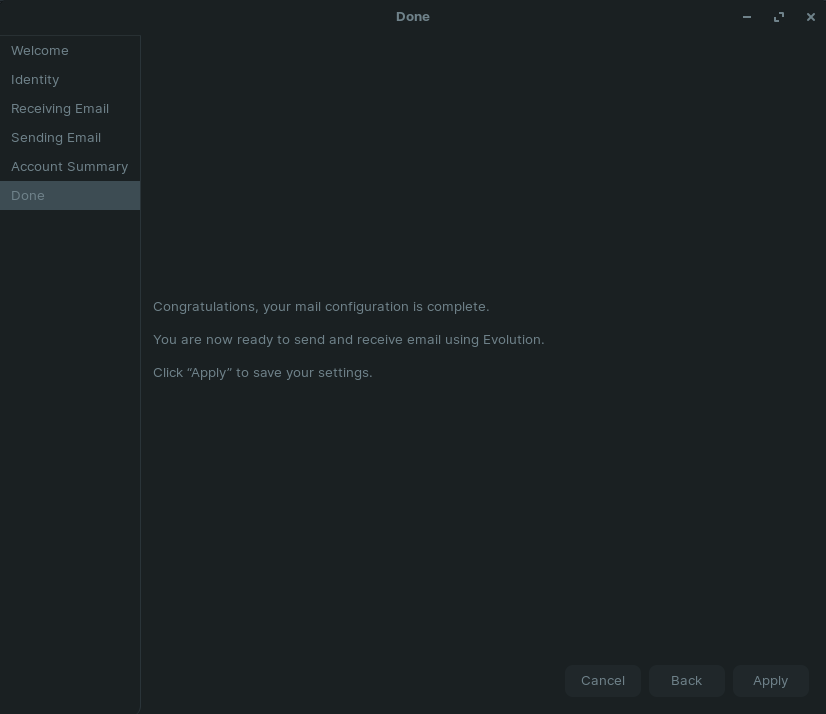
Task: Click the Congratulations configuration complete message
Action: (321, 307)
